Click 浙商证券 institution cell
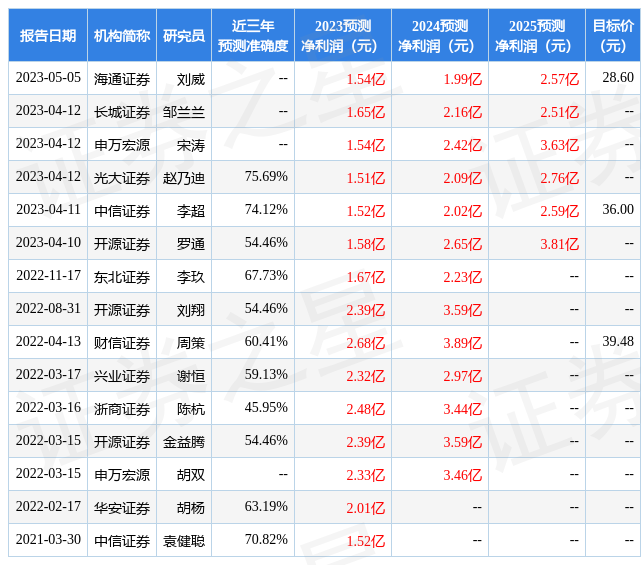Screen dimensions: 641x565 point(122,409)
